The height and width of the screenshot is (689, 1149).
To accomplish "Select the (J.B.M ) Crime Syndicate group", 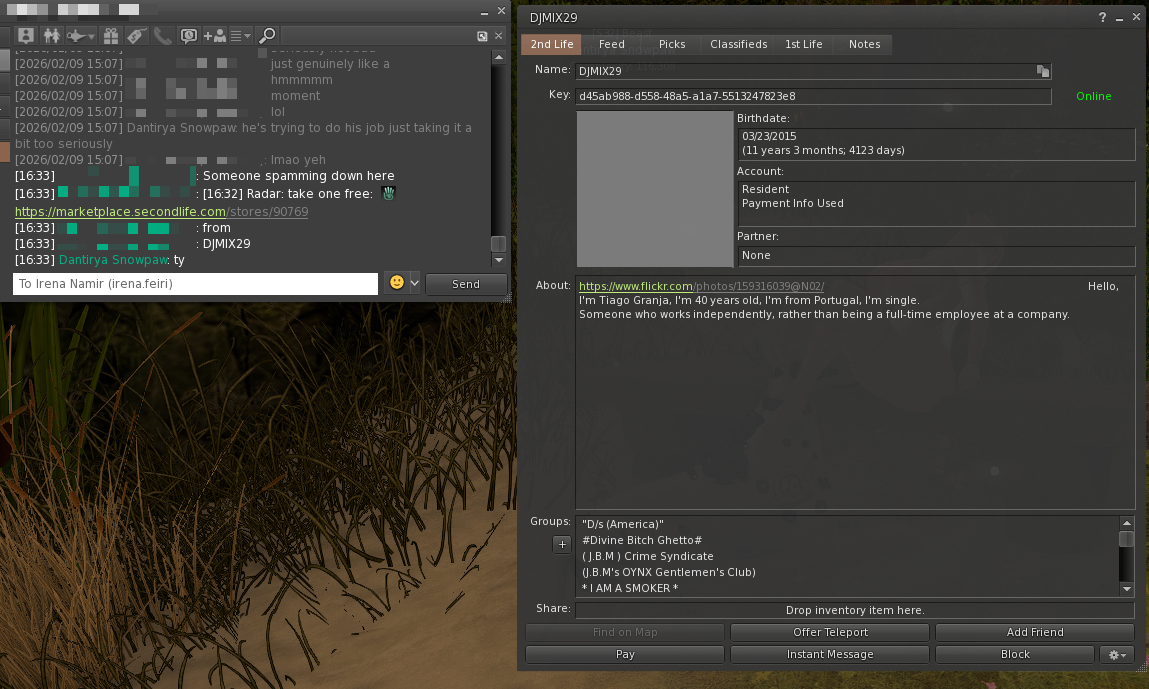I will (x=648, y=556).
